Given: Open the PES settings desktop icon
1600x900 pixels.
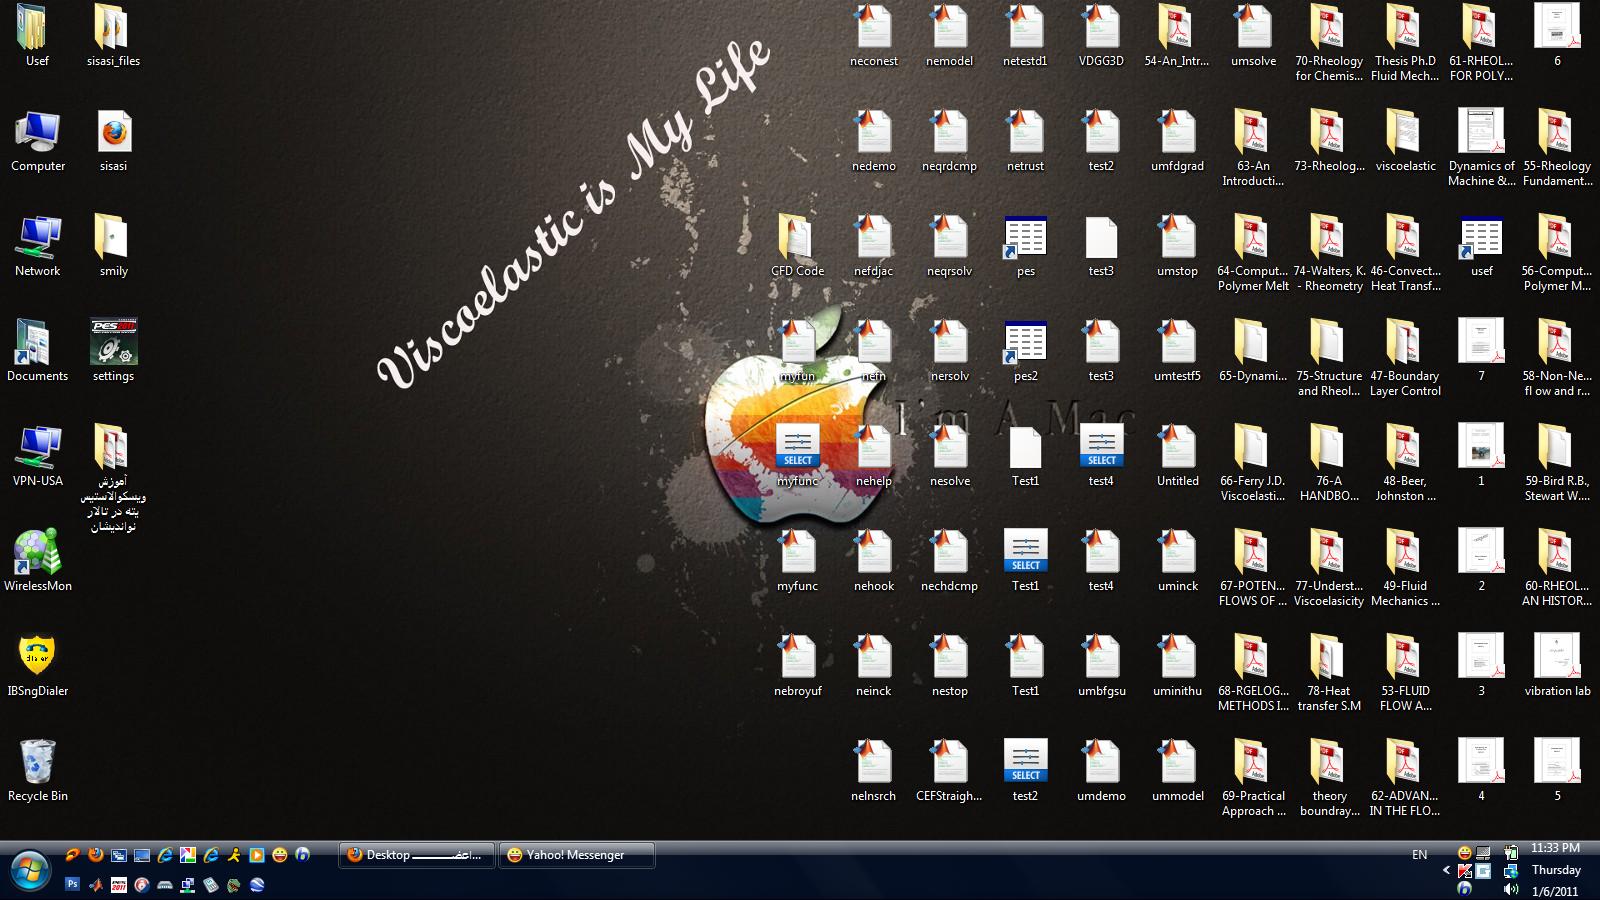Looking at the screenshot, I should pyautogui.click(x=113, y=345).
